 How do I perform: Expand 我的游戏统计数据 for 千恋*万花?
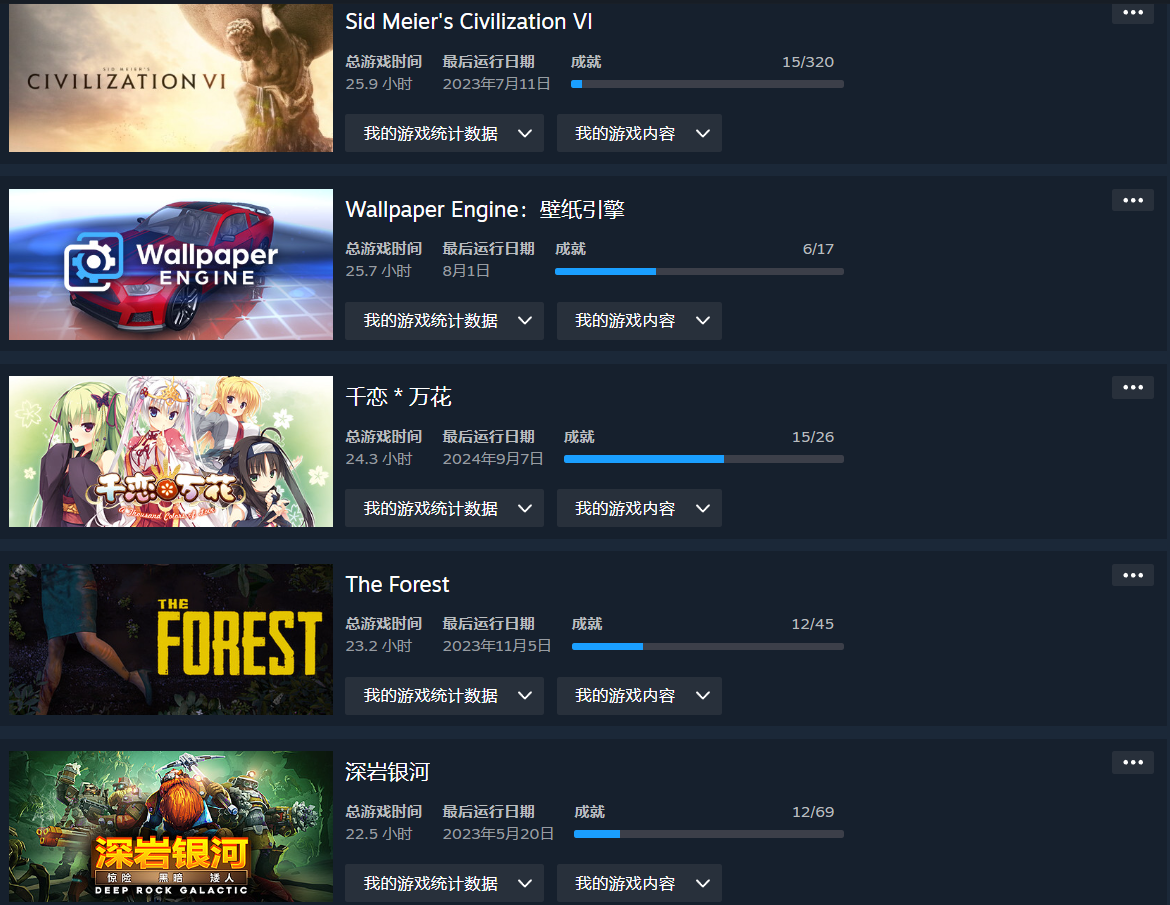pos(444,508)
